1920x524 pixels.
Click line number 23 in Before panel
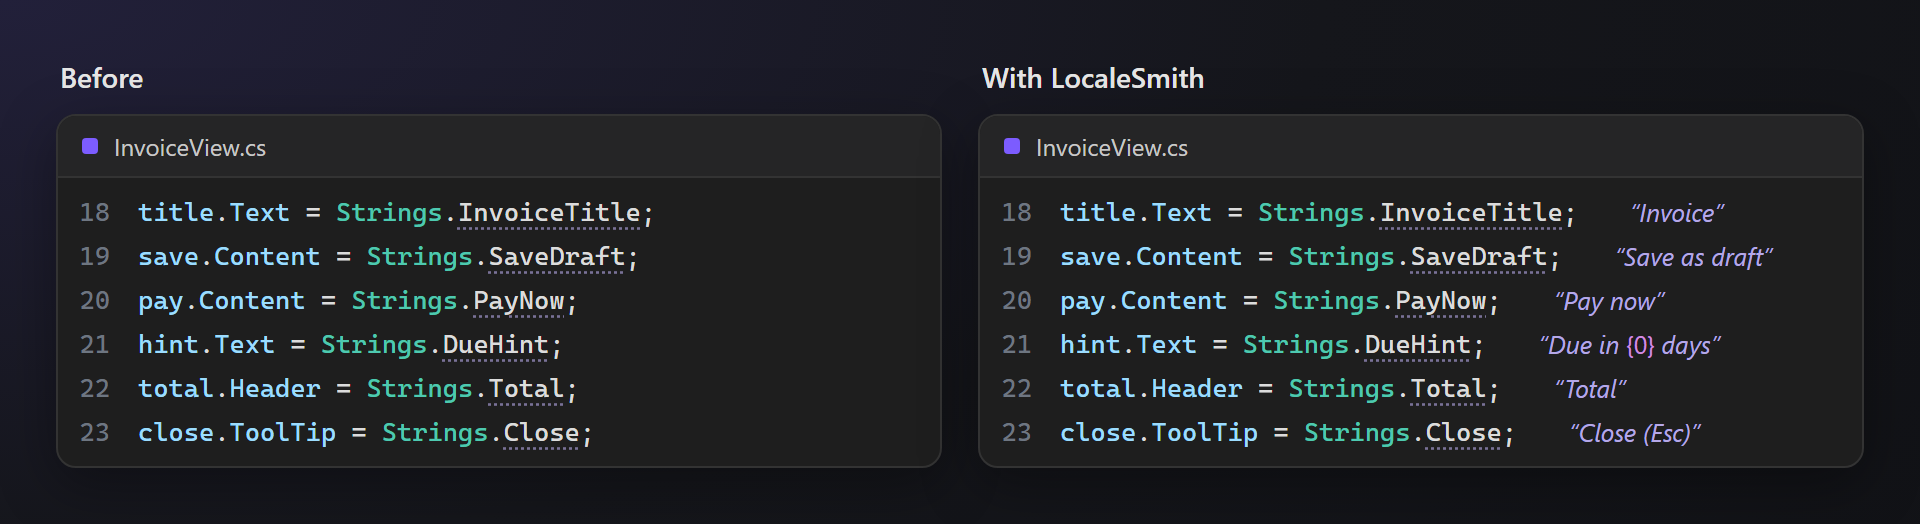tap(95, 433)
